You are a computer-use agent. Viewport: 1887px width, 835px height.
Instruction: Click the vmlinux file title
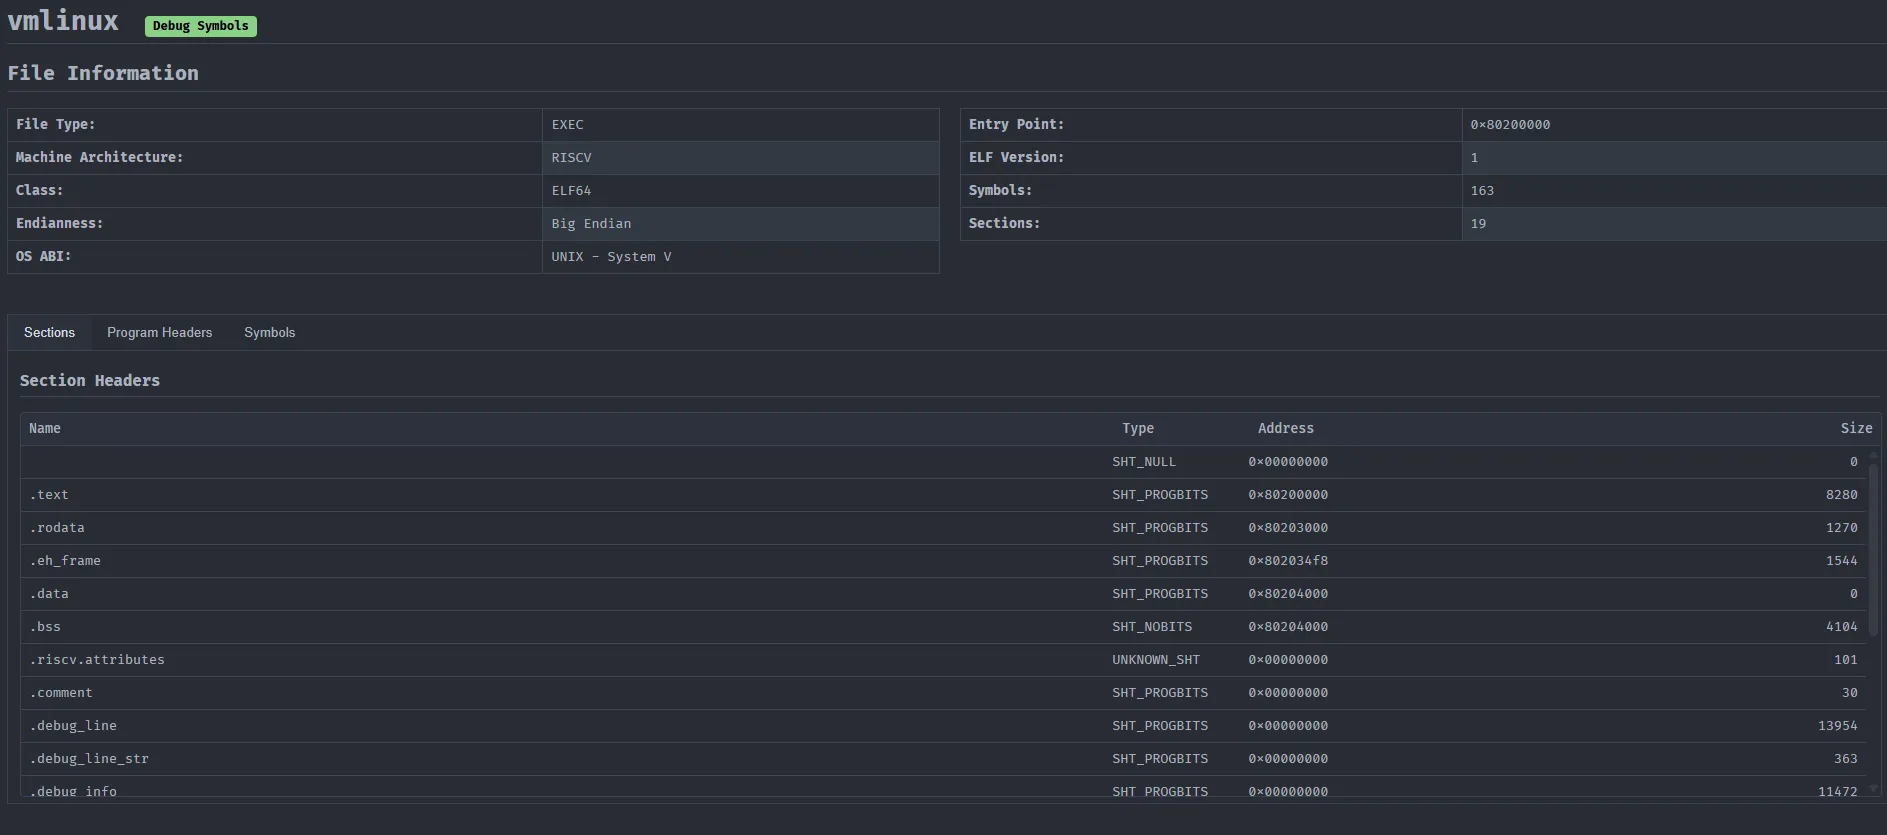tap(63, 22)
